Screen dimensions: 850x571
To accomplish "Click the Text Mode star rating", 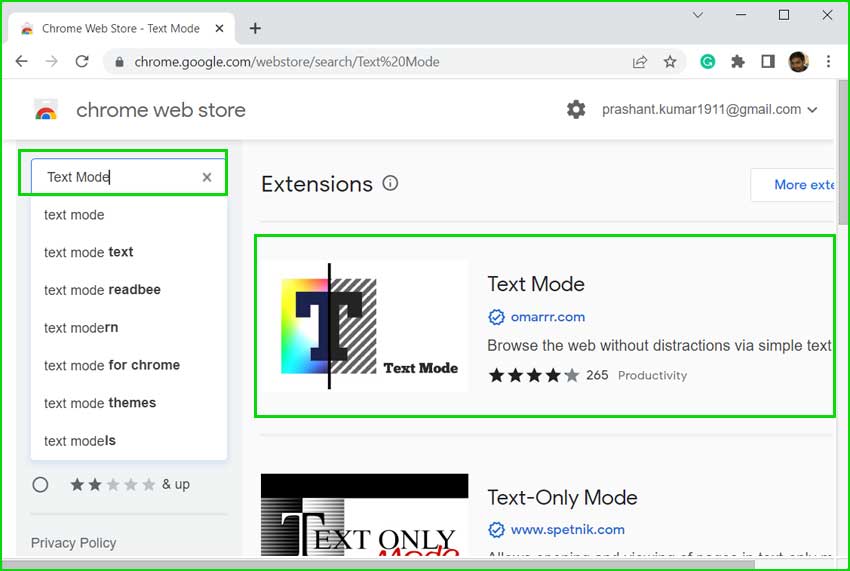I will coord(533,375).
